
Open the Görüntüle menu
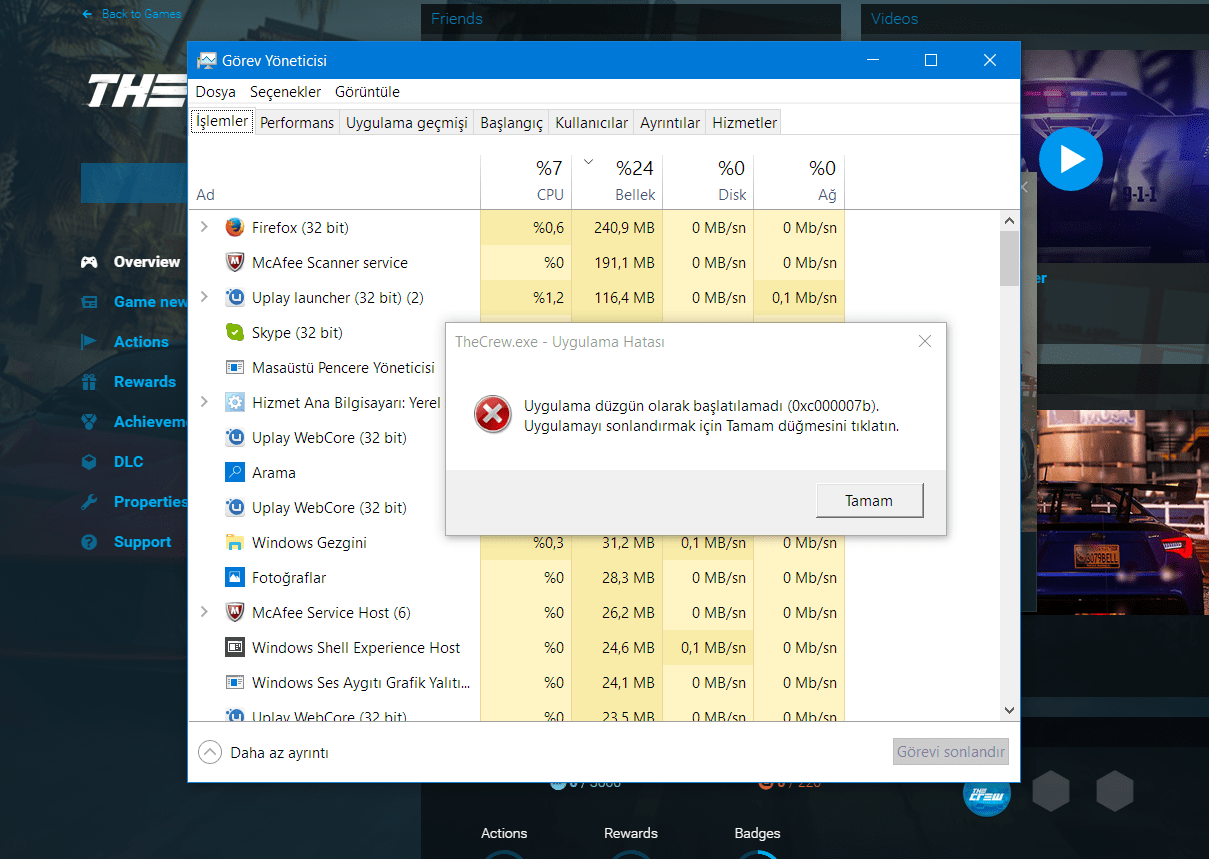(367, 92)
